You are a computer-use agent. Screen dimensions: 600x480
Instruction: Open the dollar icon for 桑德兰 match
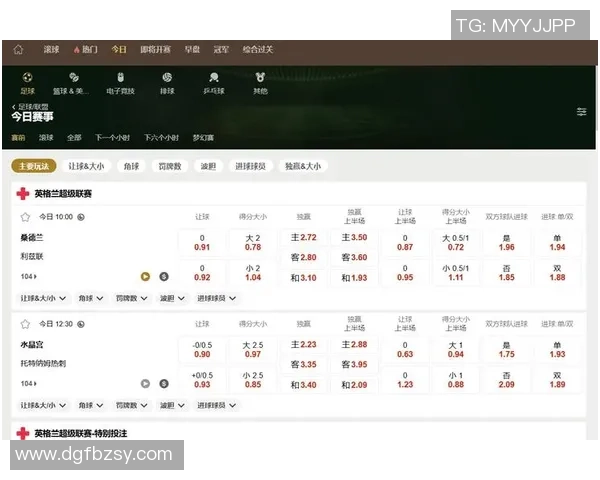click(164, 276)
